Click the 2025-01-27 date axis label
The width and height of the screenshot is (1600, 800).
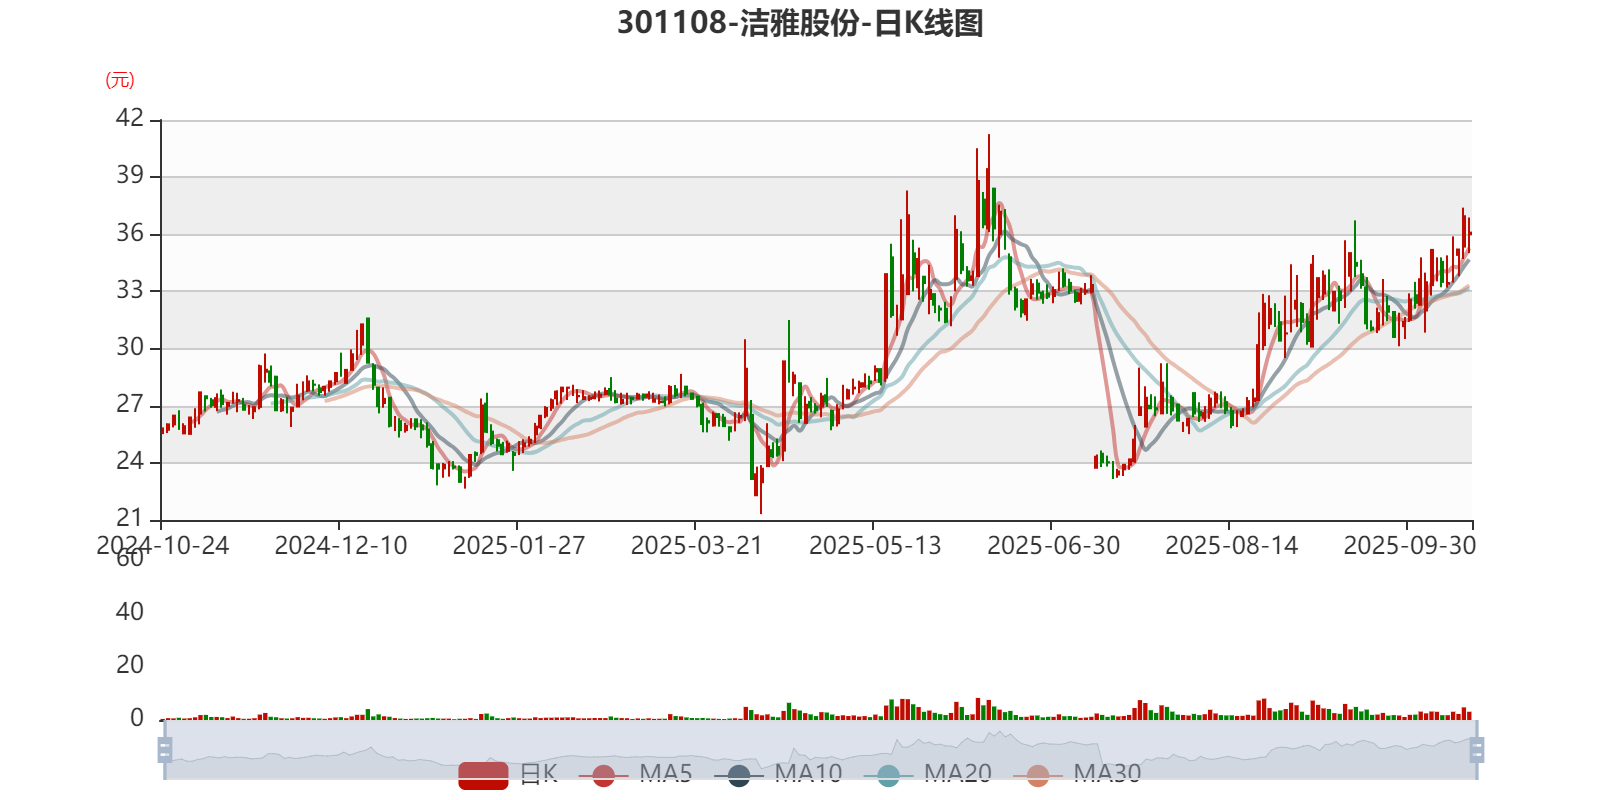[519, 546]
